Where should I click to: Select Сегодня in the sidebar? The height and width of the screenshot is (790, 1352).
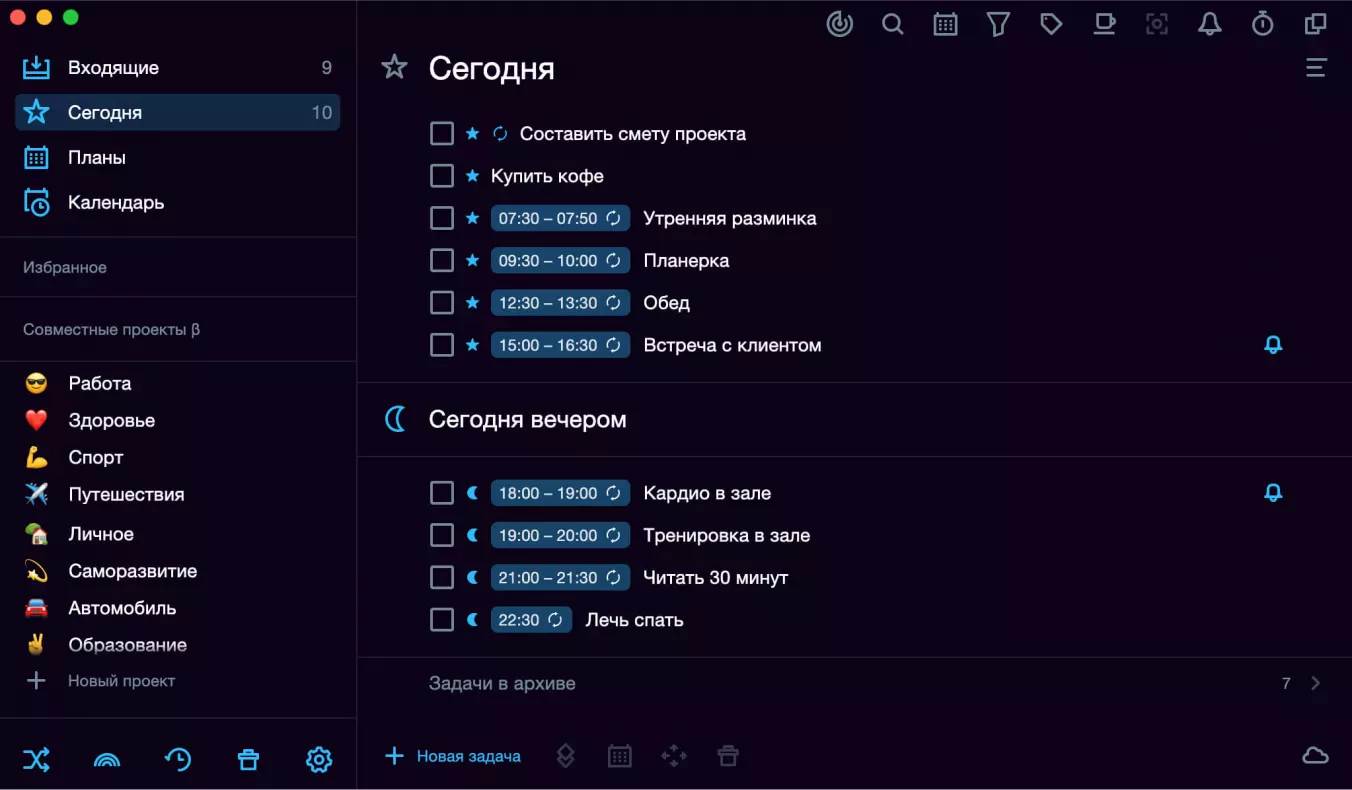point(178,112)
